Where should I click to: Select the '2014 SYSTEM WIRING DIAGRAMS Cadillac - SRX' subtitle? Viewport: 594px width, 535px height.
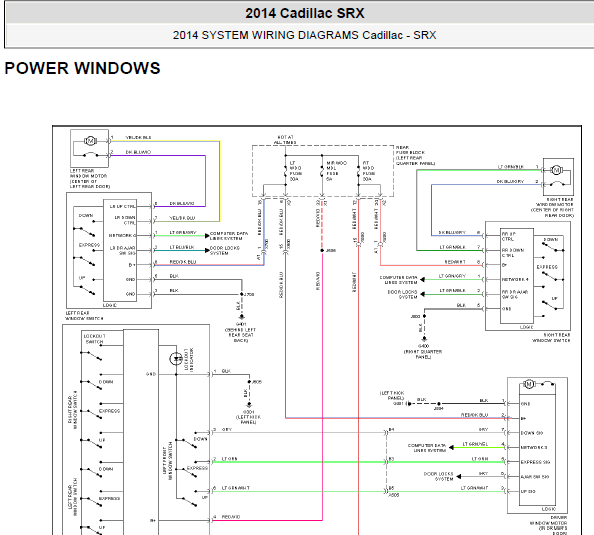coord(305,35)
